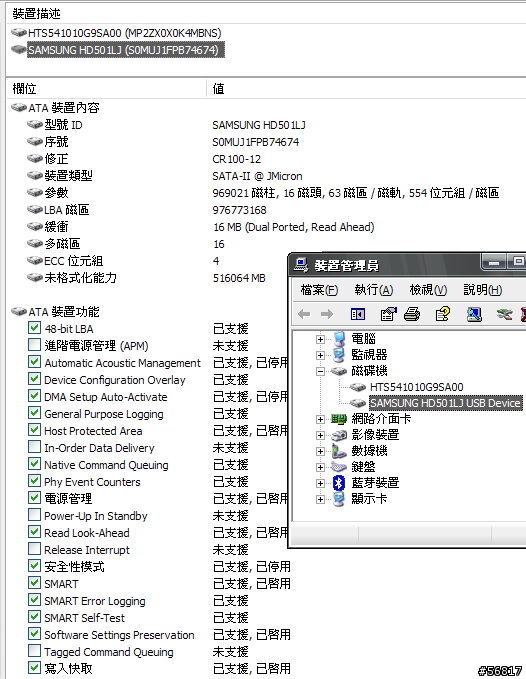Click Scan for hardware changes icon
The height and width of the screenshot is (679, 526).
pos(474,314)
